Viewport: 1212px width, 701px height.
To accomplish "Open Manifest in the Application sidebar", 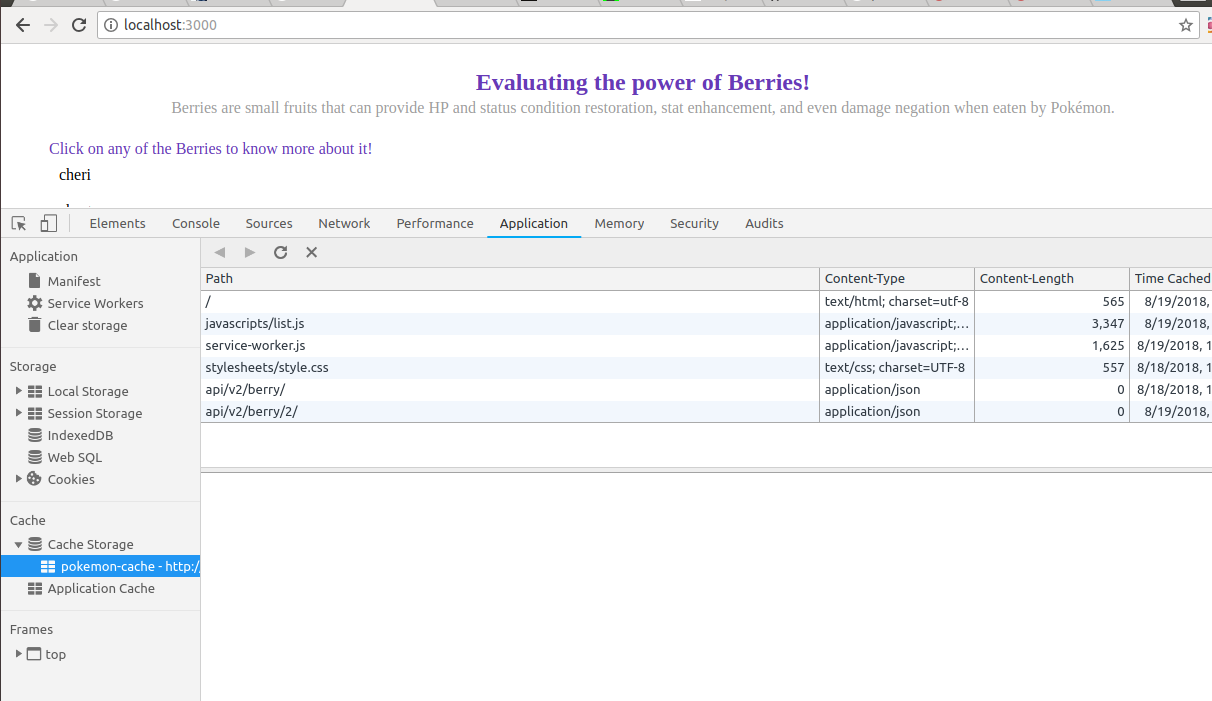I will (x=74, y=282).
